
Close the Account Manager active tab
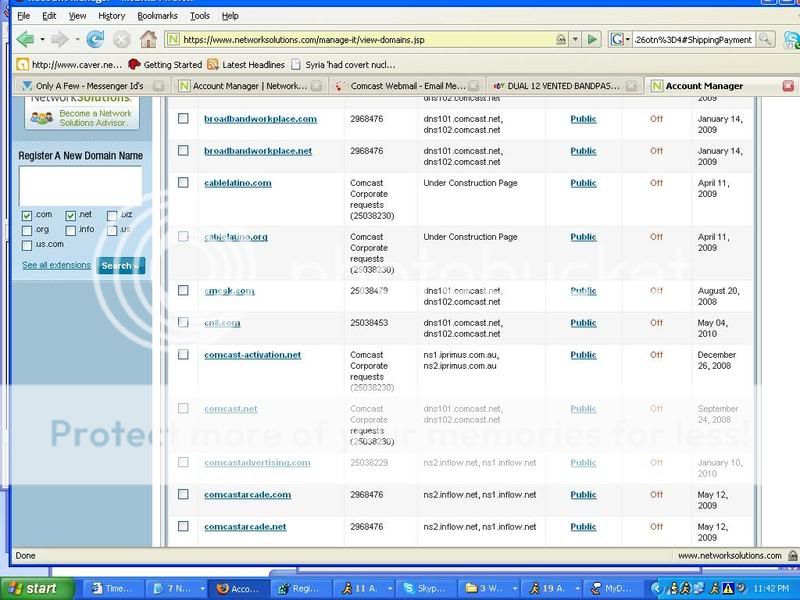[x=788, y=86]
